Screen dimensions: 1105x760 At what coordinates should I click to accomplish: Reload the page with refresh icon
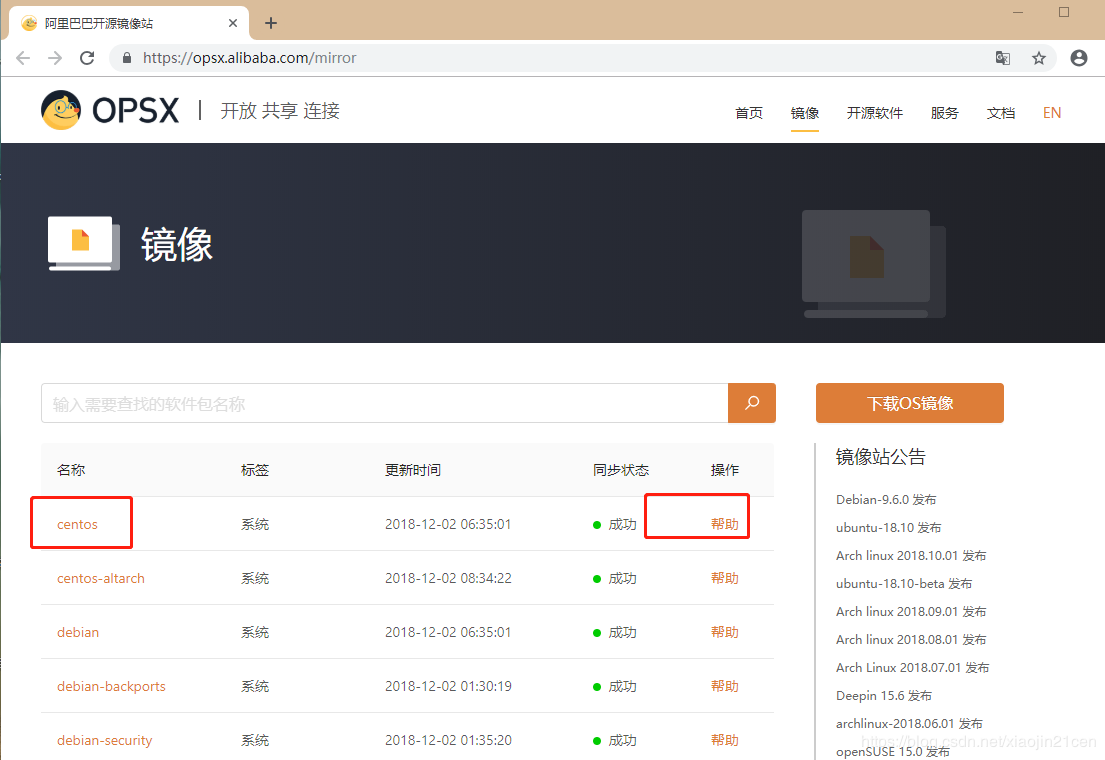[x=87, y=58]
